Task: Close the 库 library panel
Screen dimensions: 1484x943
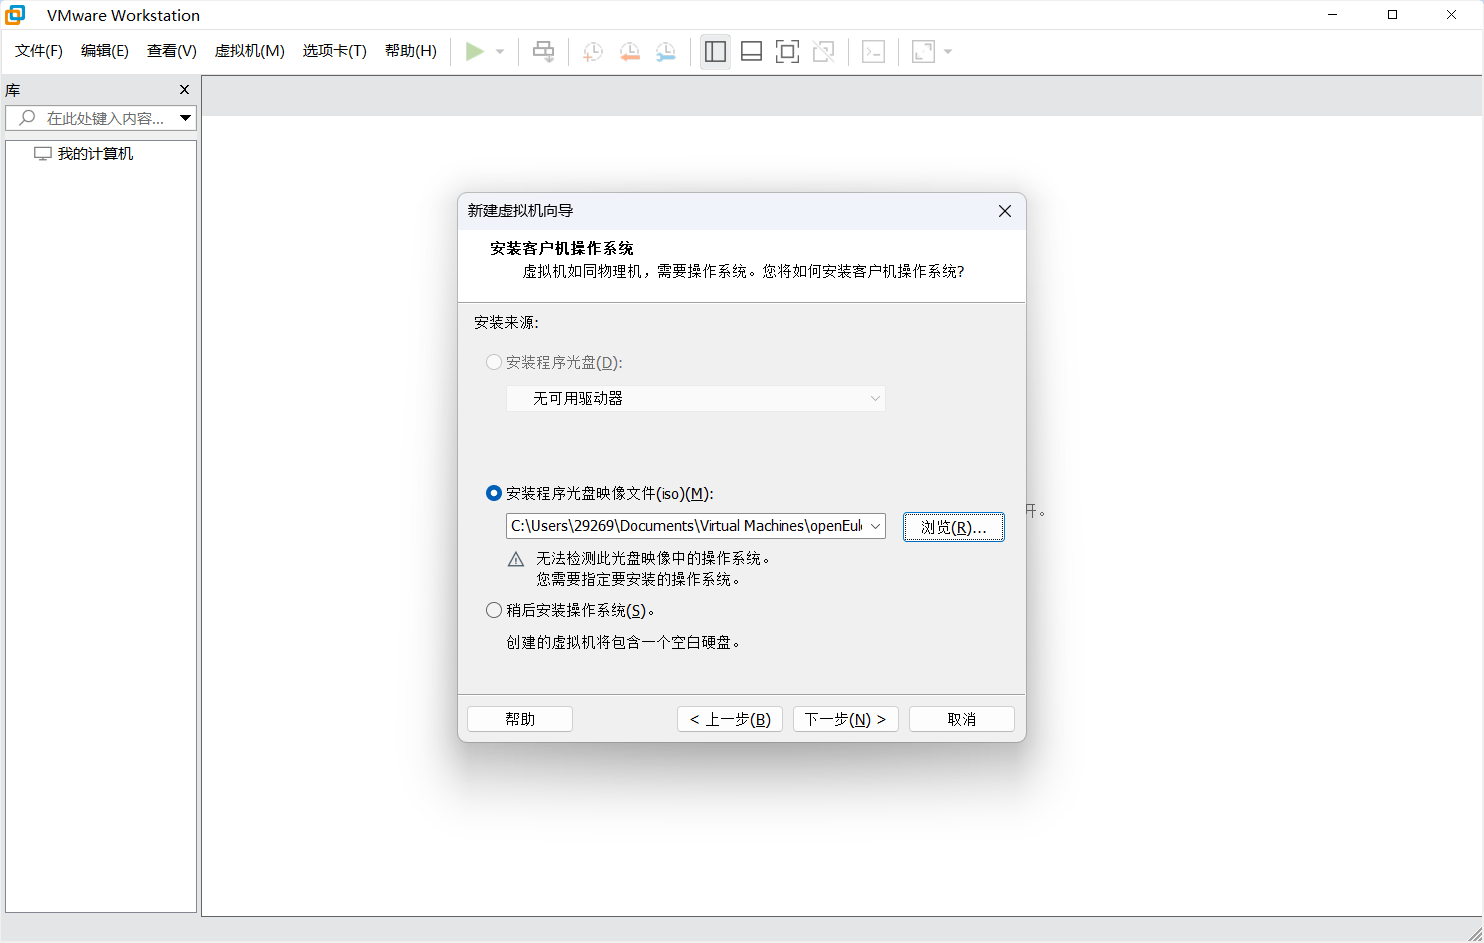Action: [184, 90]
